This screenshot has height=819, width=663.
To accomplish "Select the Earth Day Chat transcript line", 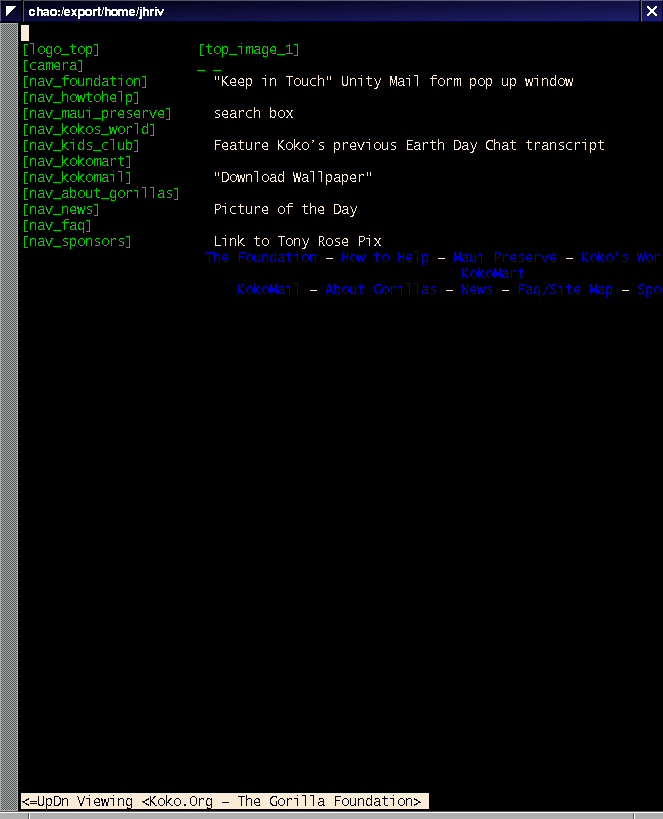I will coord(409,145).
